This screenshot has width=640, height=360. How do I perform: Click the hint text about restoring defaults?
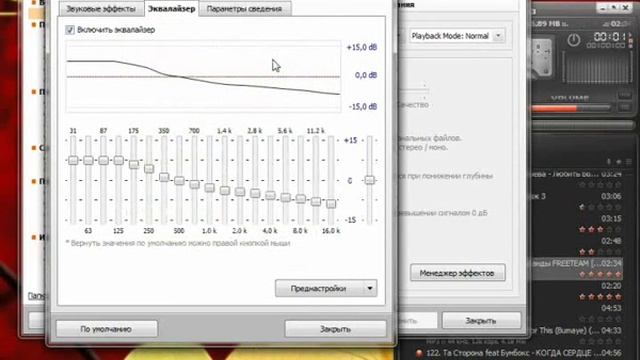(178, 243)
